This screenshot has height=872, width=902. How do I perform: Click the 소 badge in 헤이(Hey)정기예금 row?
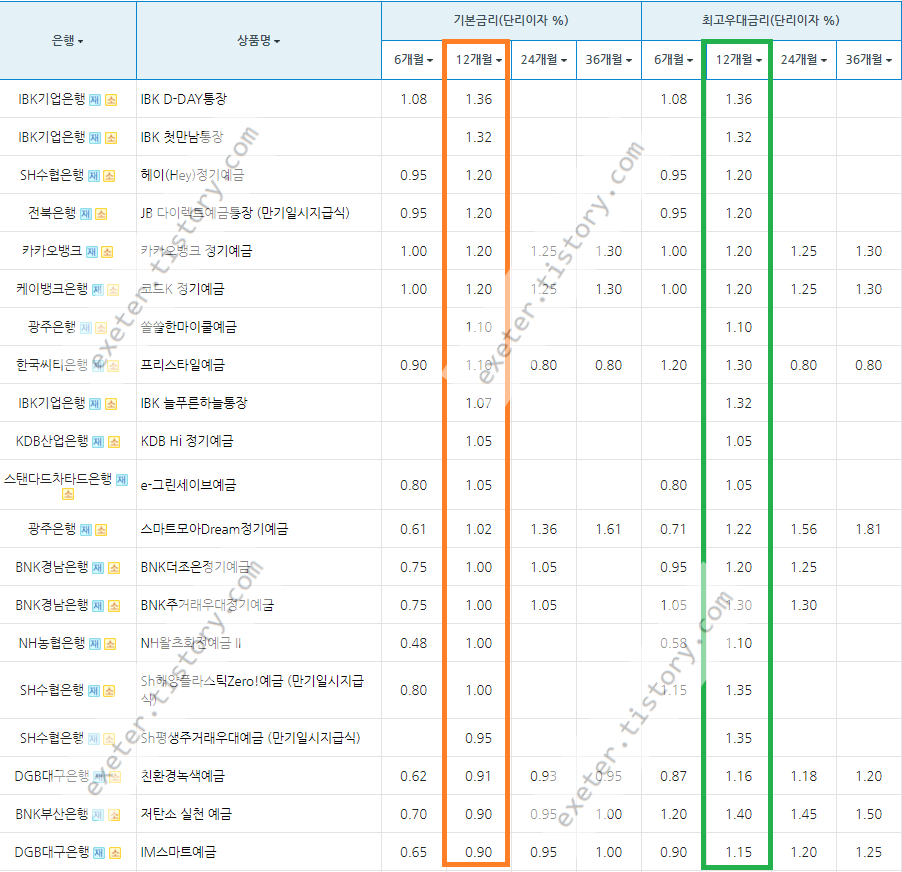tap(109, 176)
